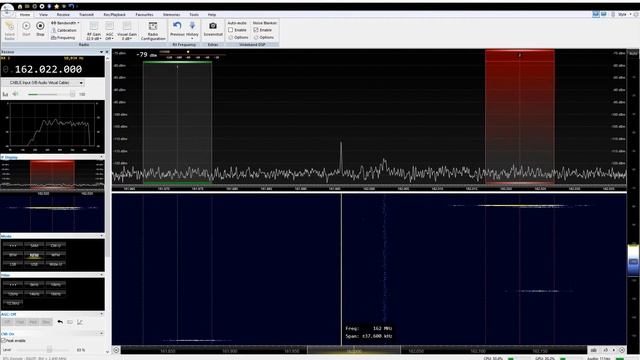Toggle the Noise Blanker Enable checkbox
This screenshot has height=360, width=640.
tap(256, 30)
